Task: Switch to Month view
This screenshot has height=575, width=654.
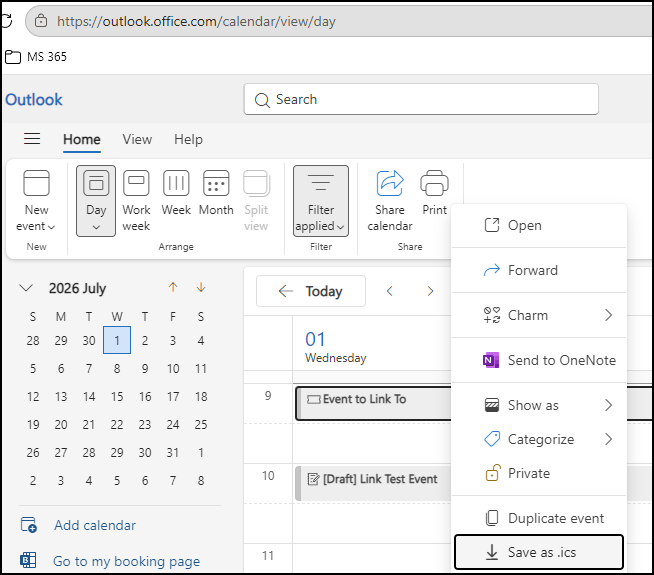Action: (x=216, y=193)
